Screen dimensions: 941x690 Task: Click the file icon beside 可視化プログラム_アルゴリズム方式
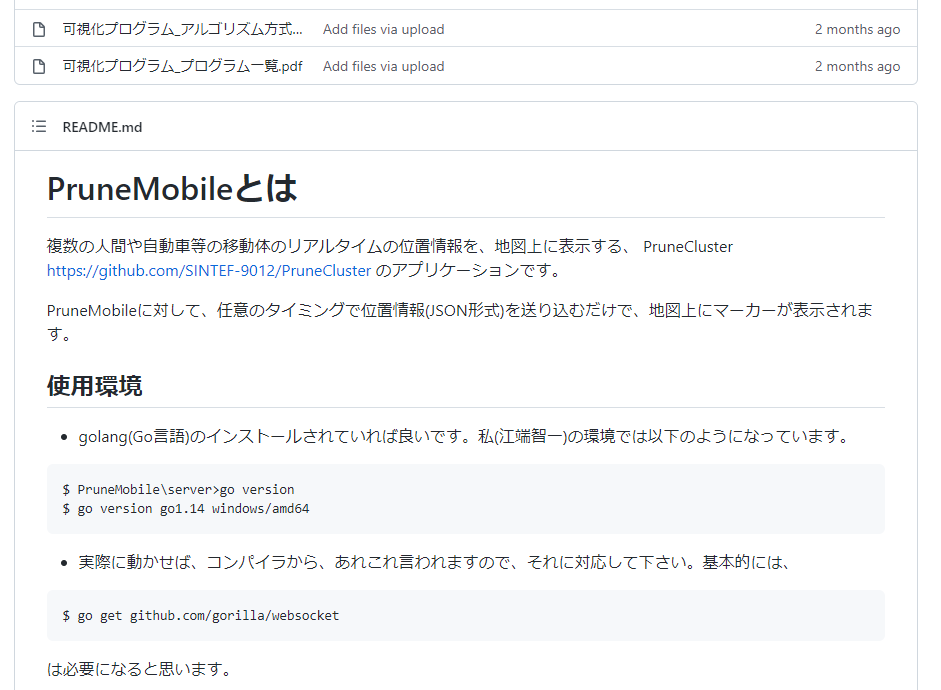point(39,29)
